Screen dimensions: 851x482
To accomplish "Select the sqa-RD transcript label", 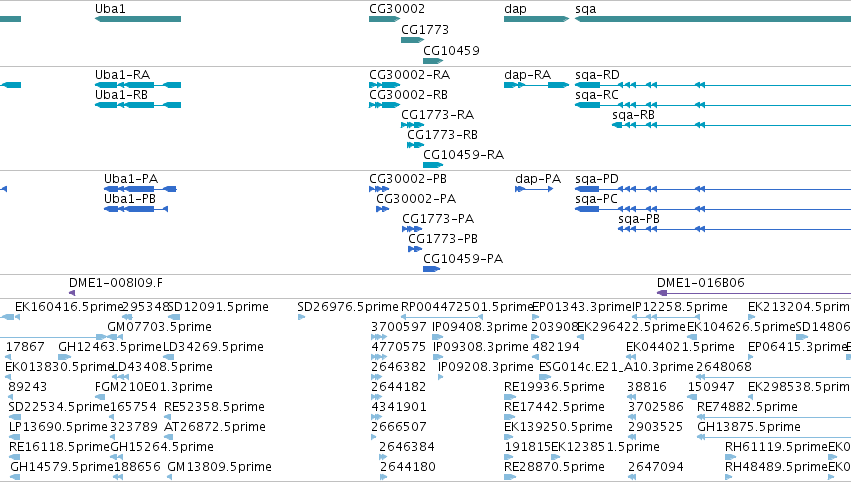I will (x=598, y=75).
